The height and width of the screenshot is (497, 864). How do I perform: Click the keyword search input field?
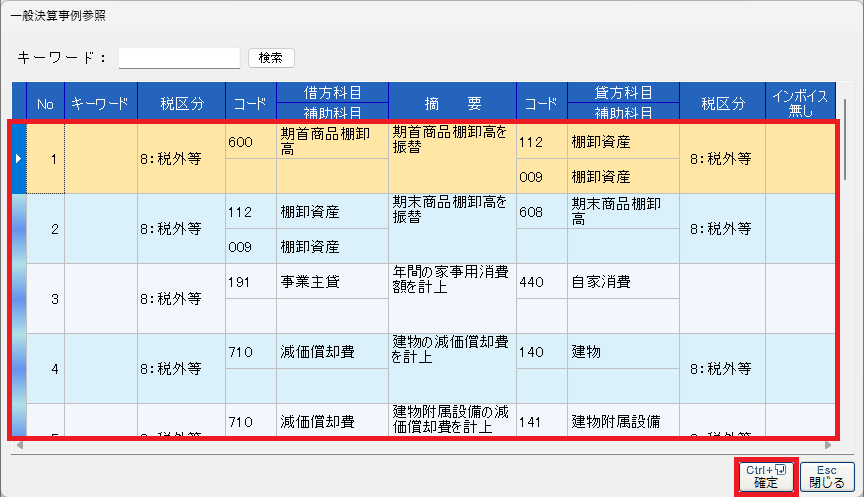(x=179, y=58)
